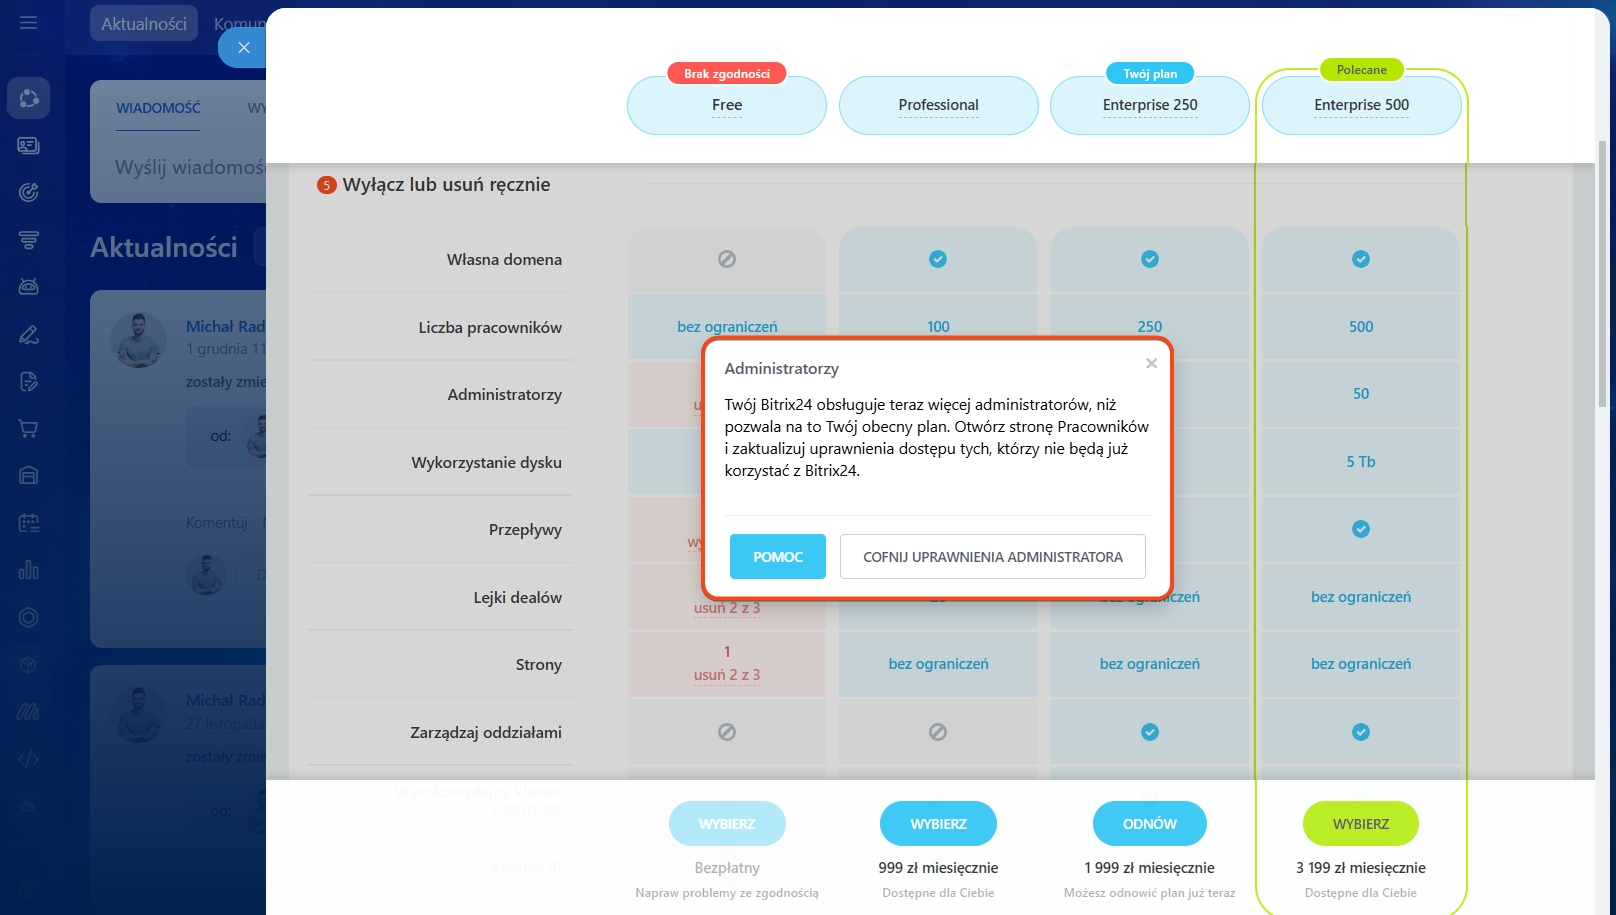
Task: Click the document edit icon in sidebar
Action: 28,381
